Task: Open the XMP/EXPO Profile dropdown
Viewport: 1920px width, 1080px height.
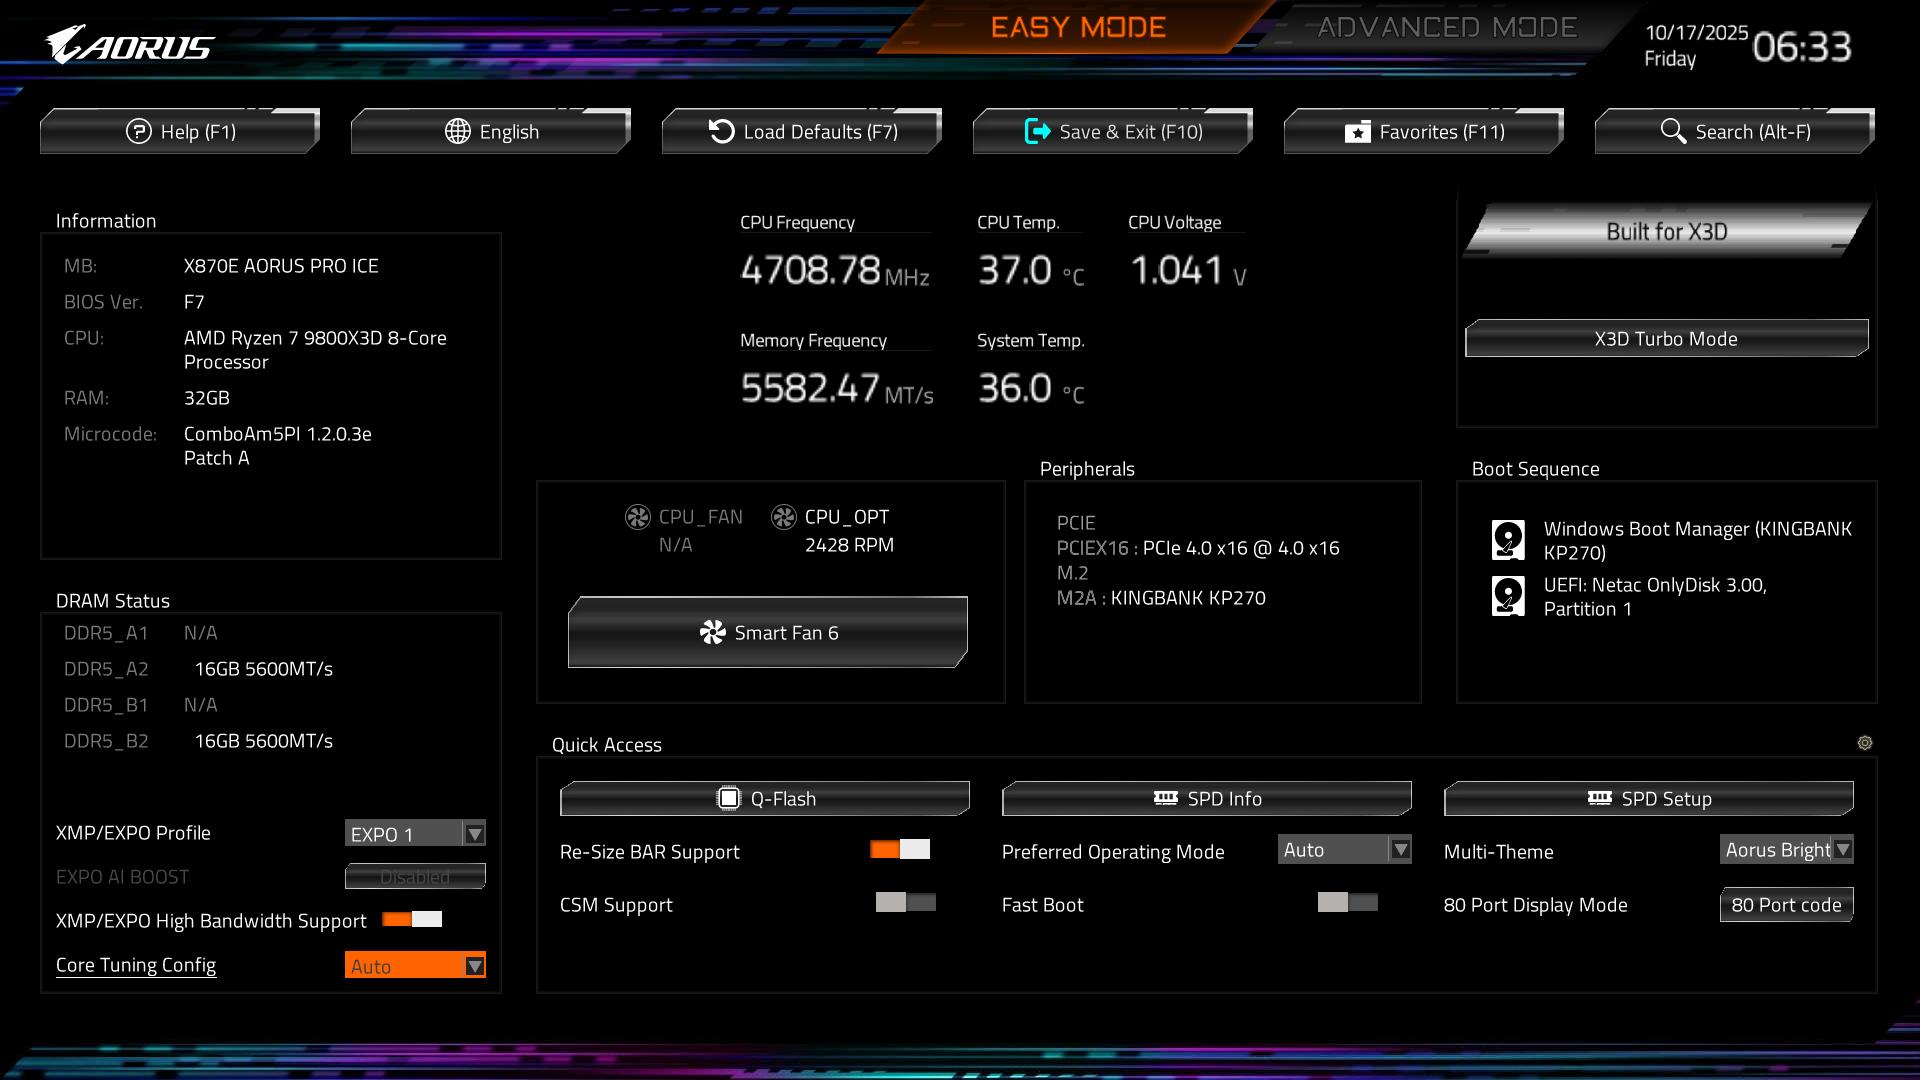Action: pos(415,834)
